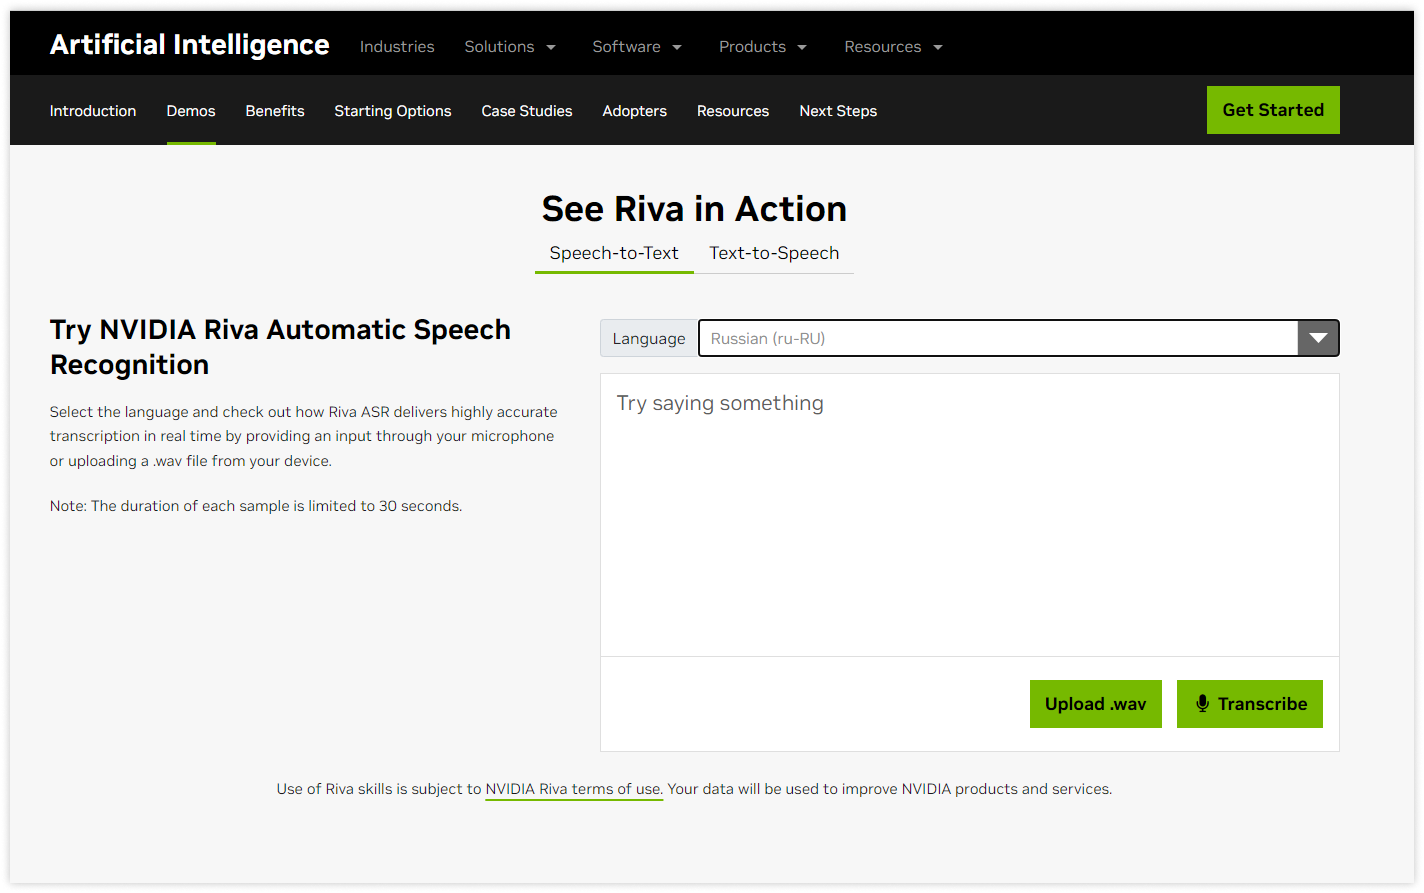1424x893 pixels.
Task: Expand the top Resources menu
Action: (x=893, y=47)
